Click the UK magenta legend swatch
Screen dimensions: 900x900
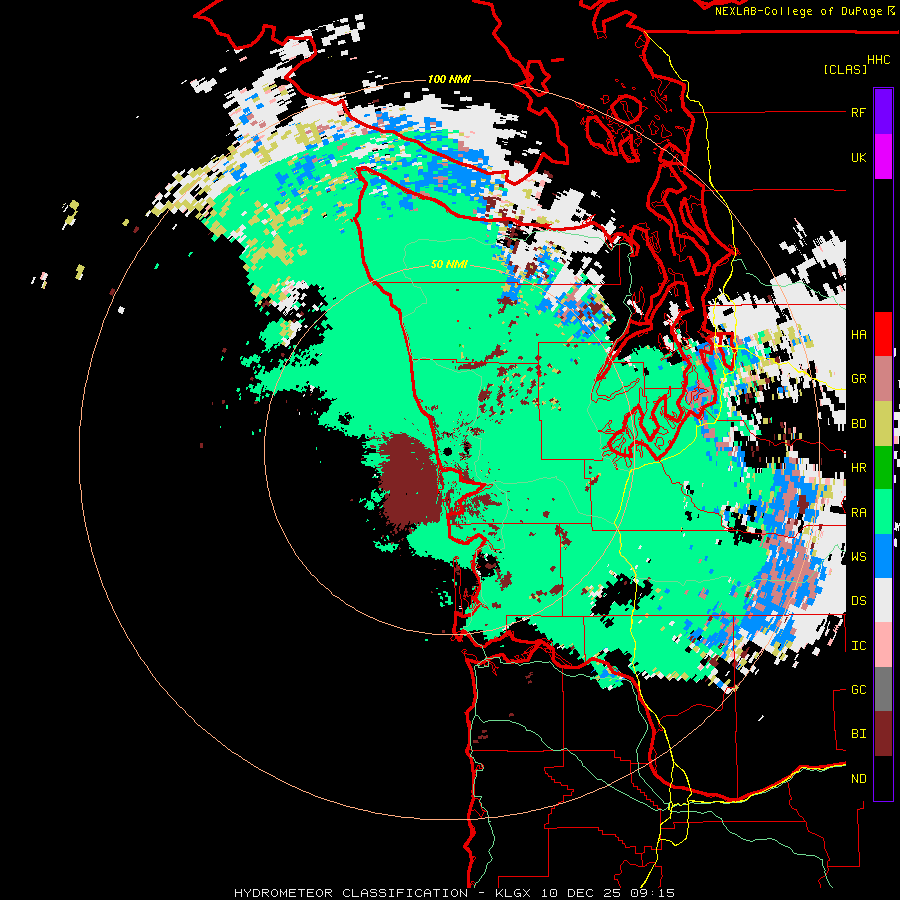pos(883,157)
